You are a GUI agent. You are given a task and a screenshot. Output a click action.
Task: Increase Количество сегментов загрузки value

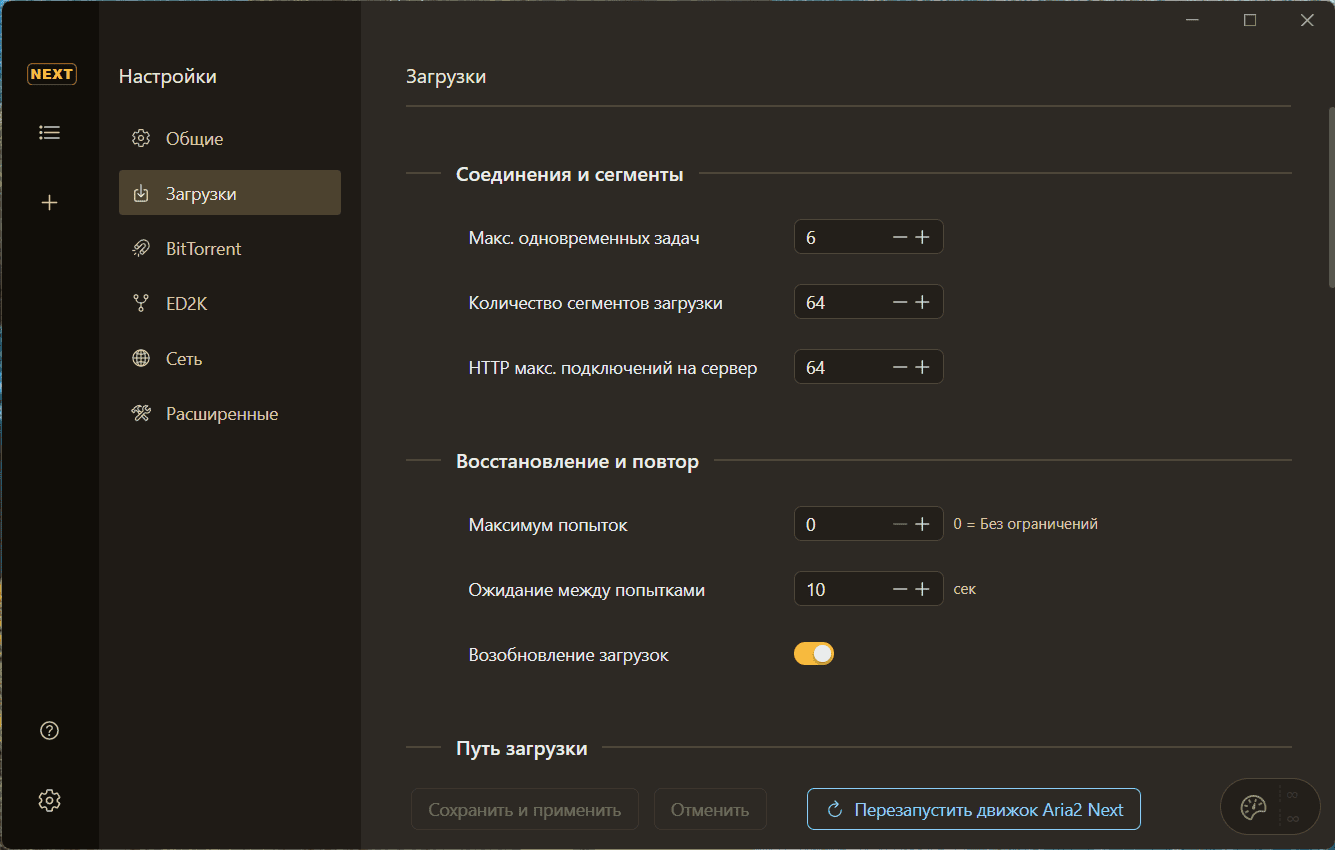[x=923, y=303]
